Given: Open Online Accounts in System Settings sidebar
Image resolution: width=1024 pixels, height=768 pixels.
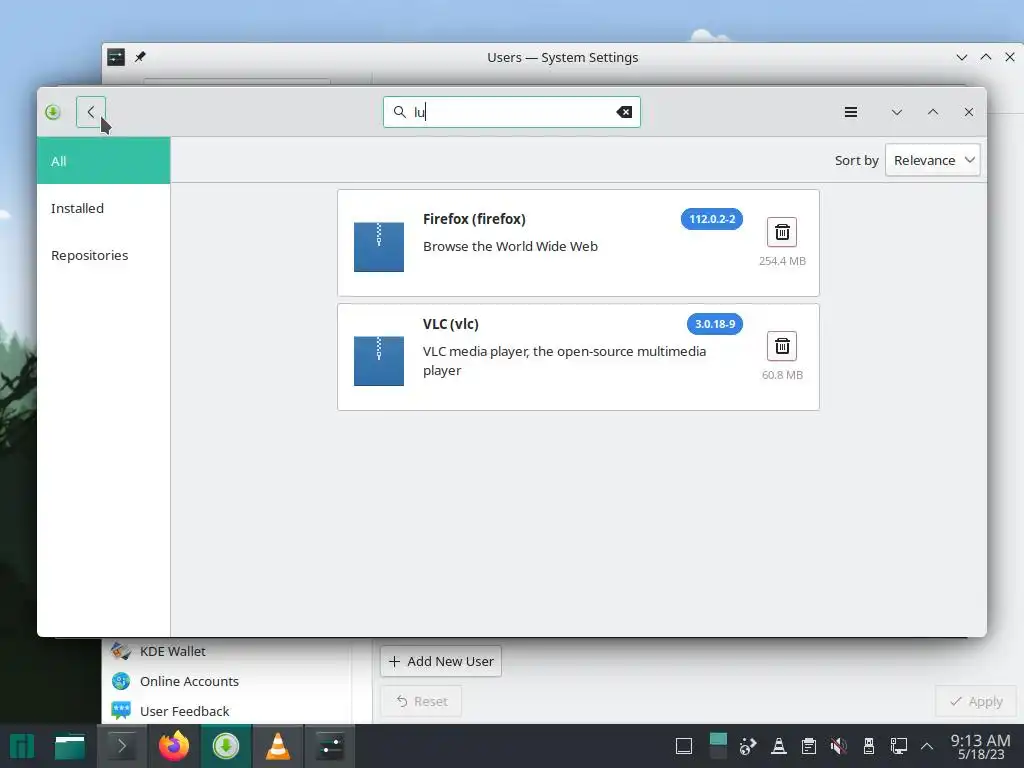Looking at the screenshot, I should tap(226, 681).
